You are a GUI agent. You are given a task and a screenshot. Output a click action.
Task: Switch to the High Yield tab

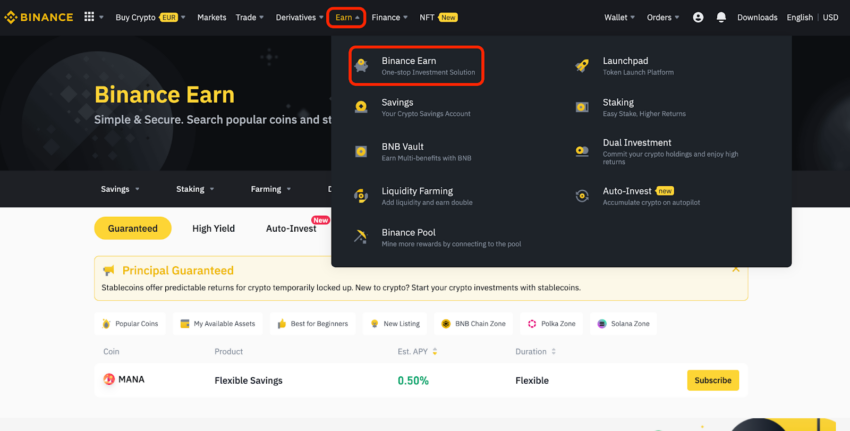click(214, 228)
